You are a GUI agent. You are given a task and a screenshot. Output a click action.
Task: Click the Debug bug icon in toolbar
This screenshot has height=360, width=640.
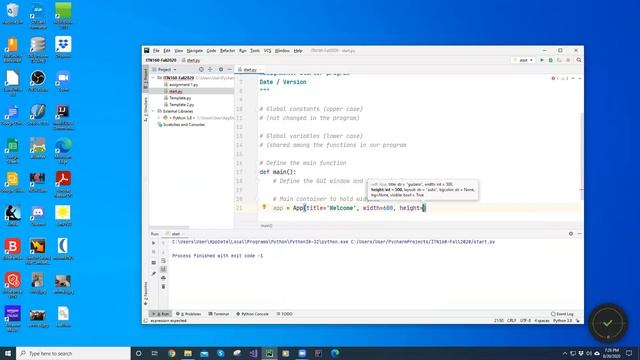click(x=551, y=60)
